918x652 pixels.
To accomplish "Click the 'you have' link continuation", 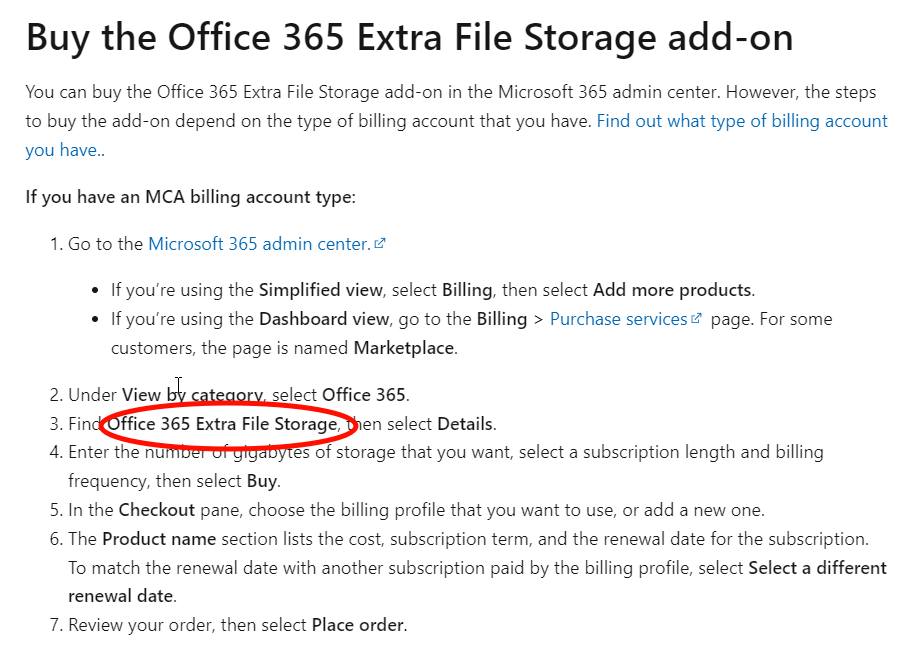I will (x=61, y=150).
